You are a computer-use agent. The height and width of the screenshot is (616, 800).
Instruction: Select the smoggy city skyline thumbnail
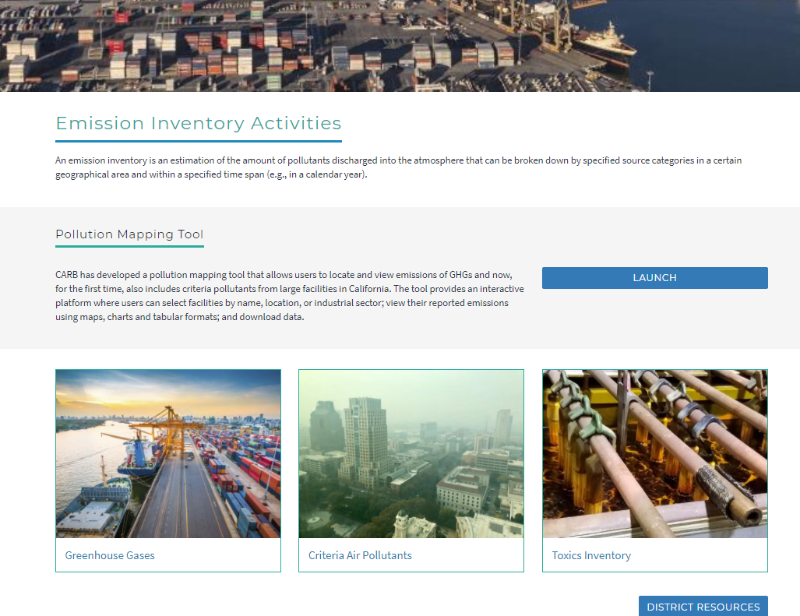click(x=411, y=453)
